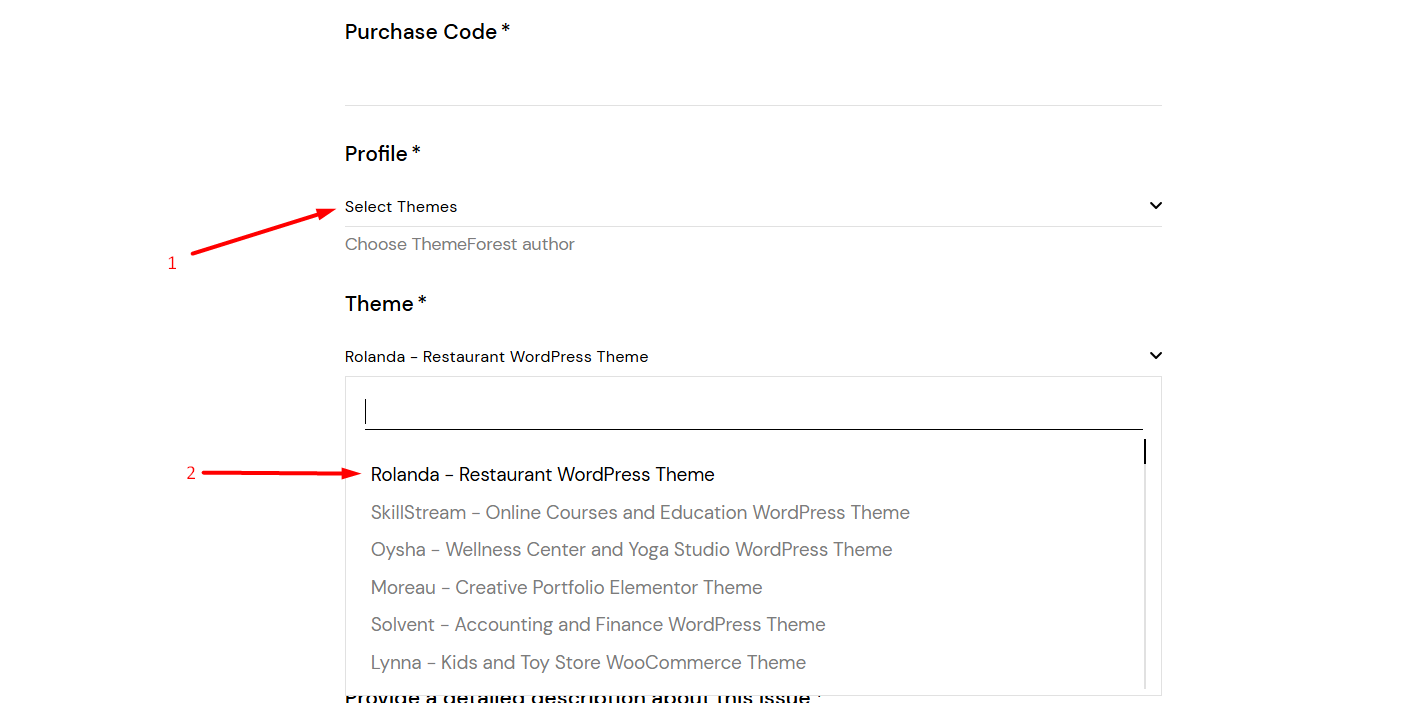Pick 'Oysha - Wellness Center and Yoga Studio' theme
The image size is (1406, 703).
pos(631,550)
